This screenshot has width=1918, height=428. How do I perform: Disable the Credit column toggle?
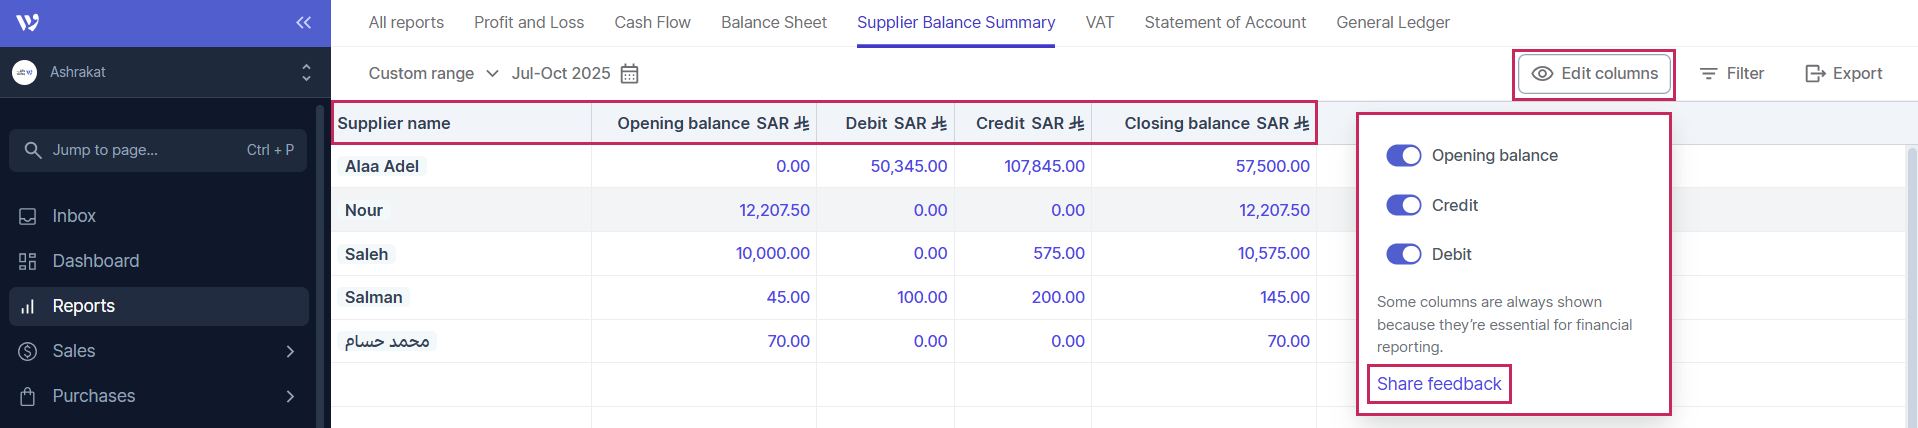click(x=1403, y=205)
